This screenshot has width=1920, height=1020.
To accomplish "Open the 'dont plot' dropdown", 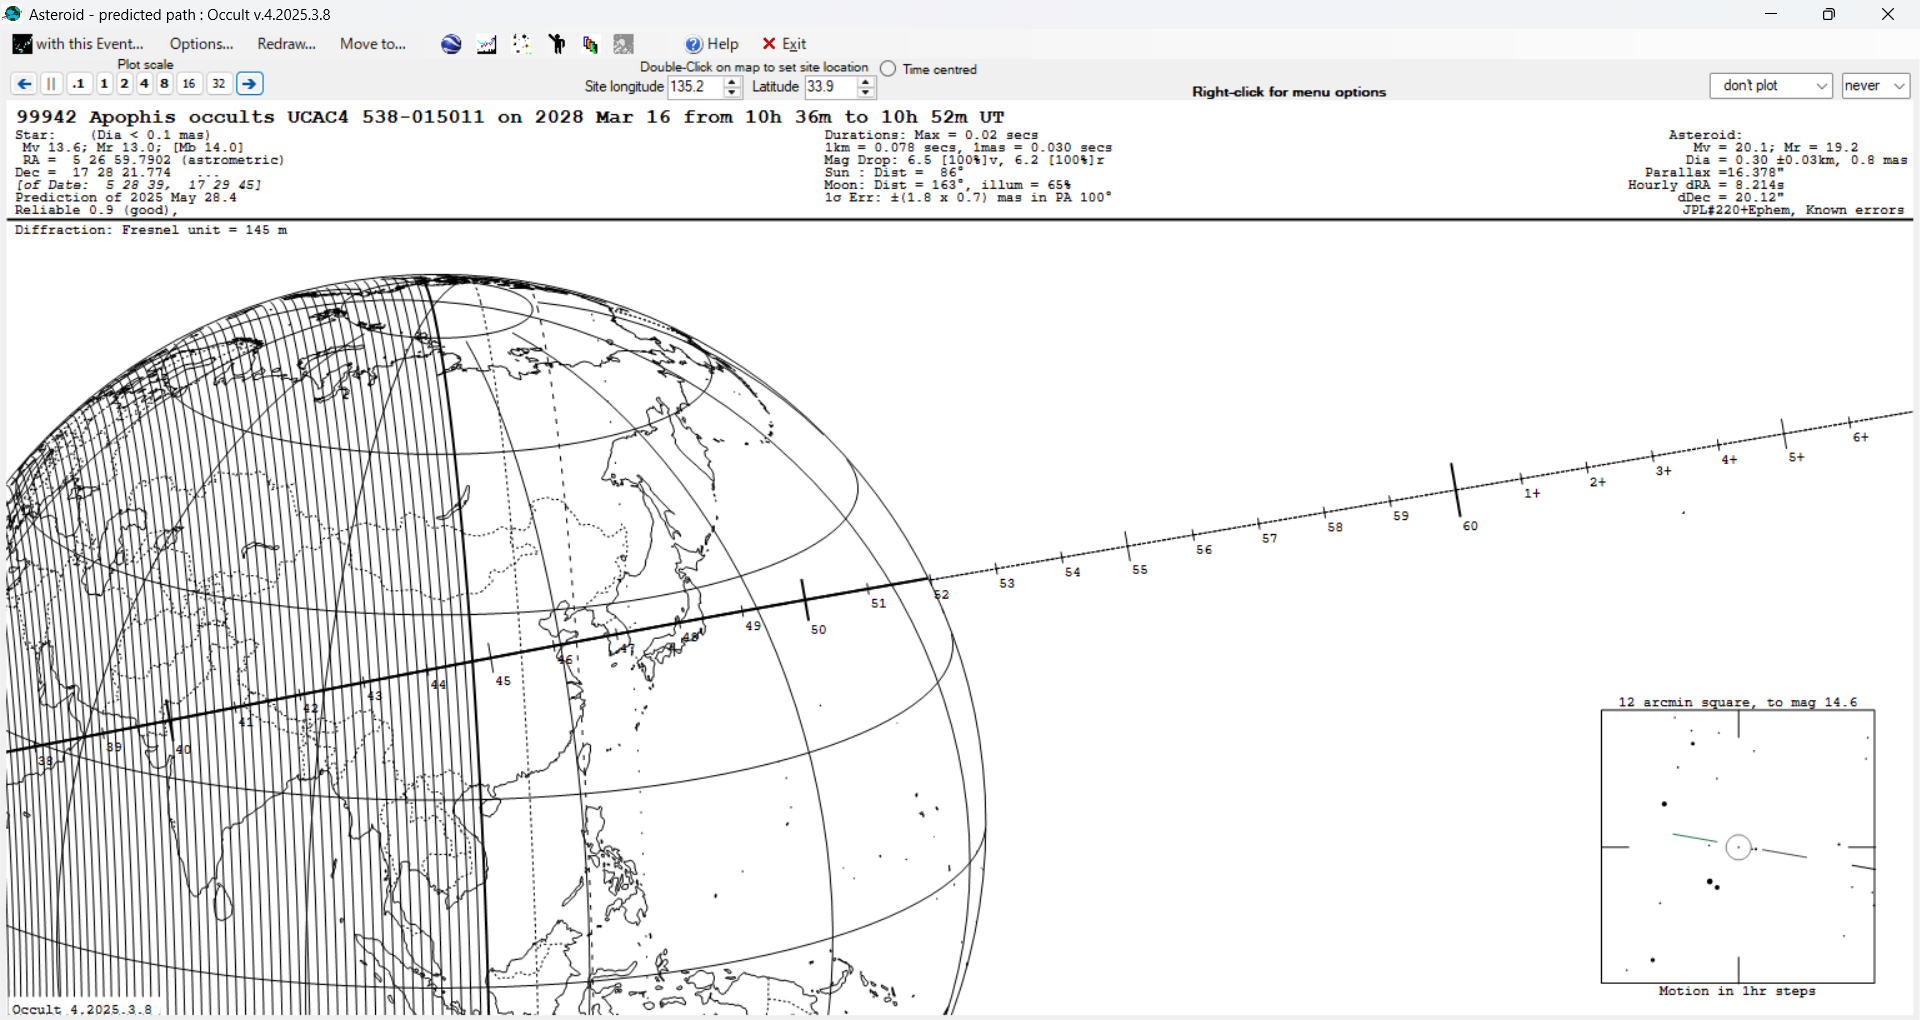I will point(1771,86).
